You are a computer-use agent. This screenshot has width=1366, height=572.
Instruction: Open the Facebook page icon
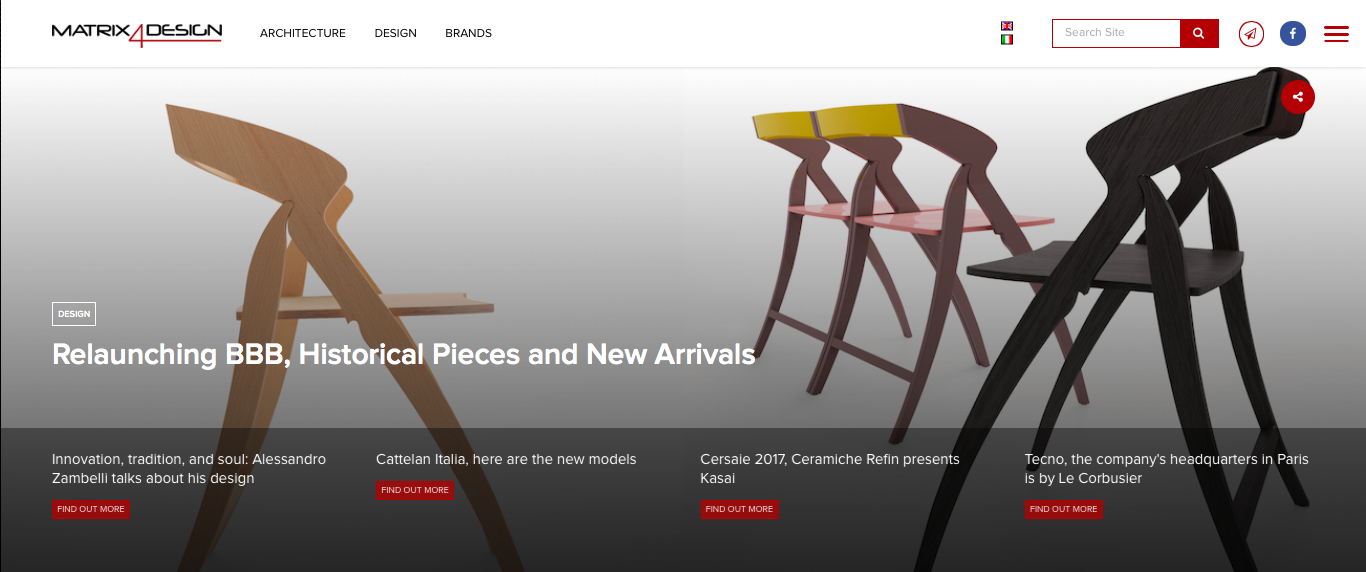click(x=1293, y=33)
